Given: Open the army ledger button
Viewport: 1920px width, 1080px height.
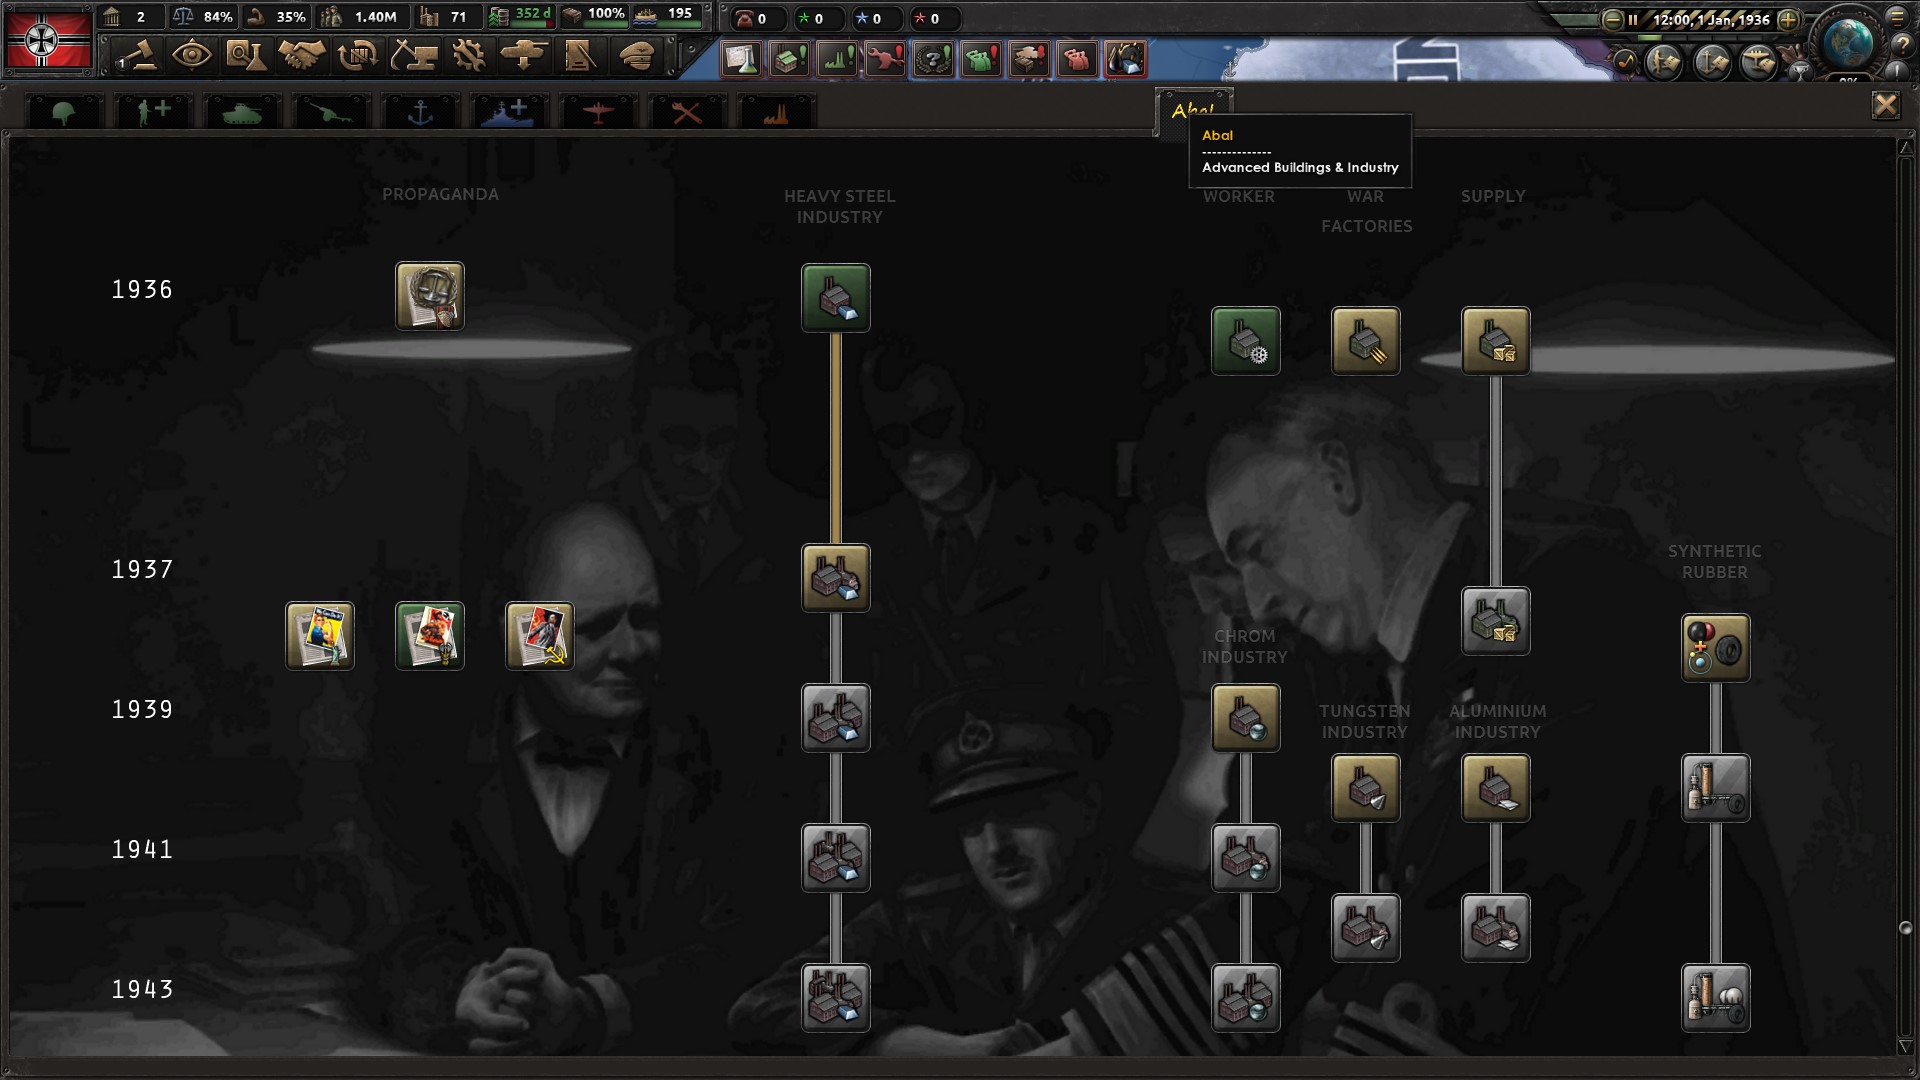Looking at the screenshot, I should 1665,63.
